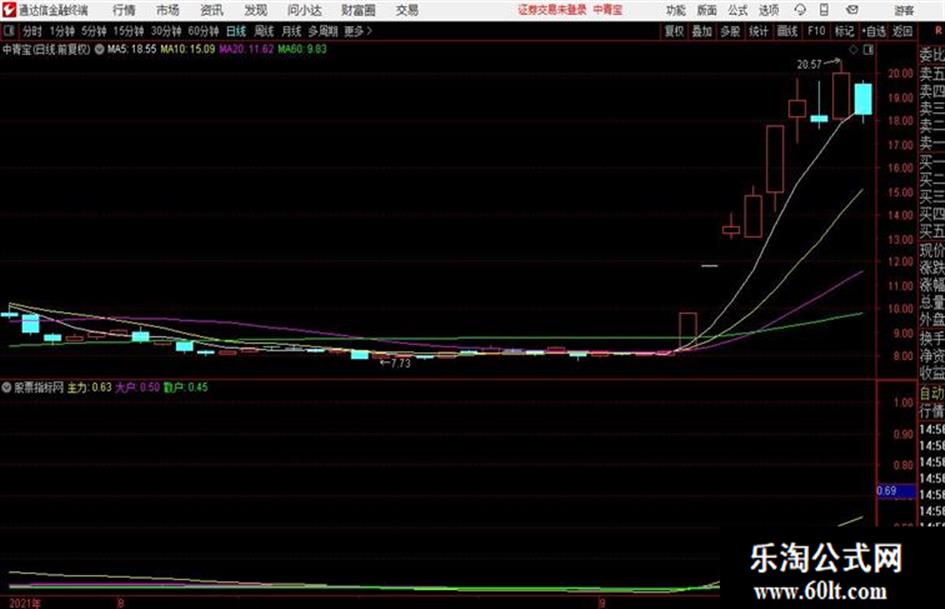Open the mobile phone icon

pos(824,10)
